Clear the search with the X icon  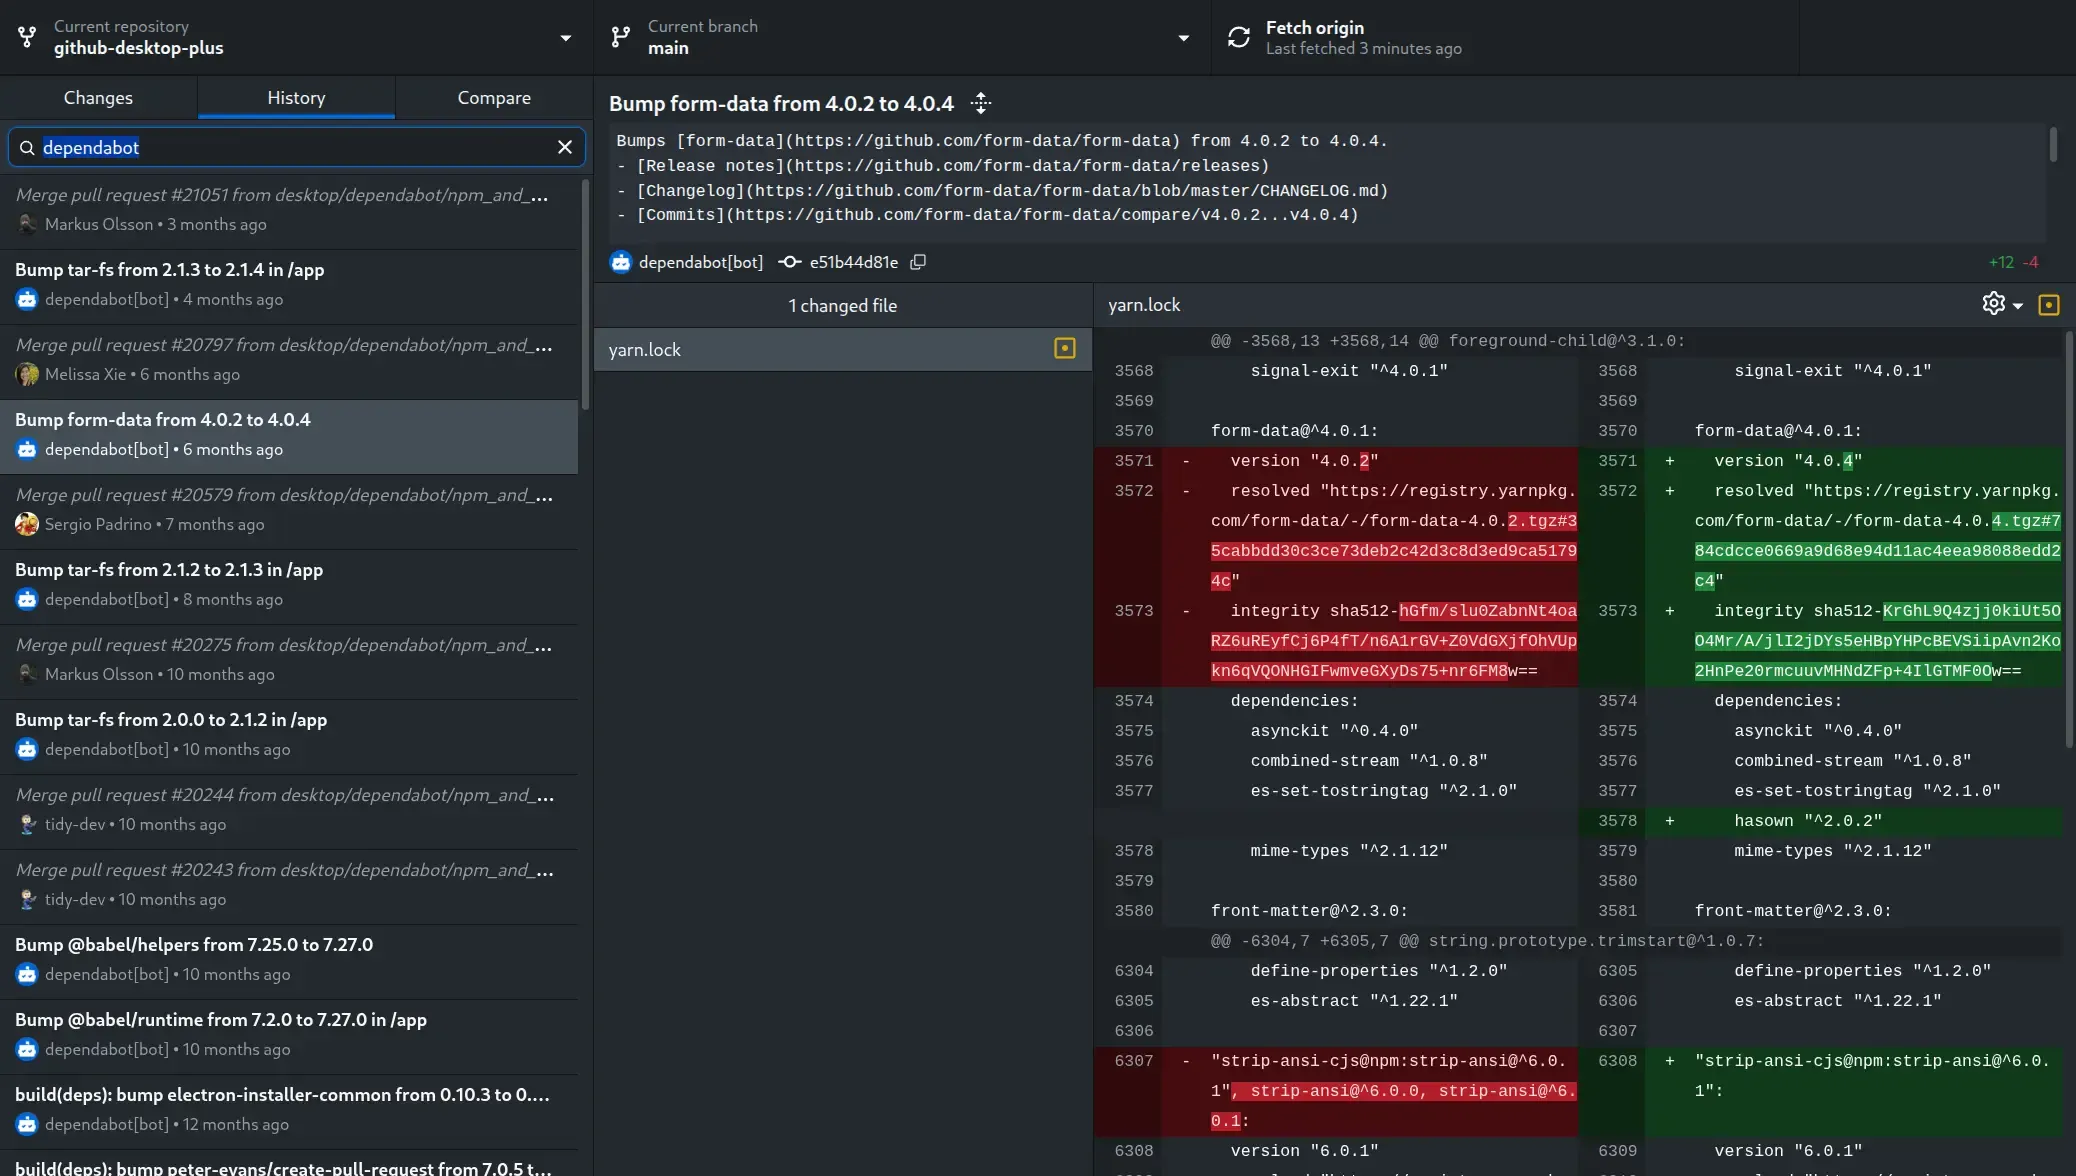point(565,148)
